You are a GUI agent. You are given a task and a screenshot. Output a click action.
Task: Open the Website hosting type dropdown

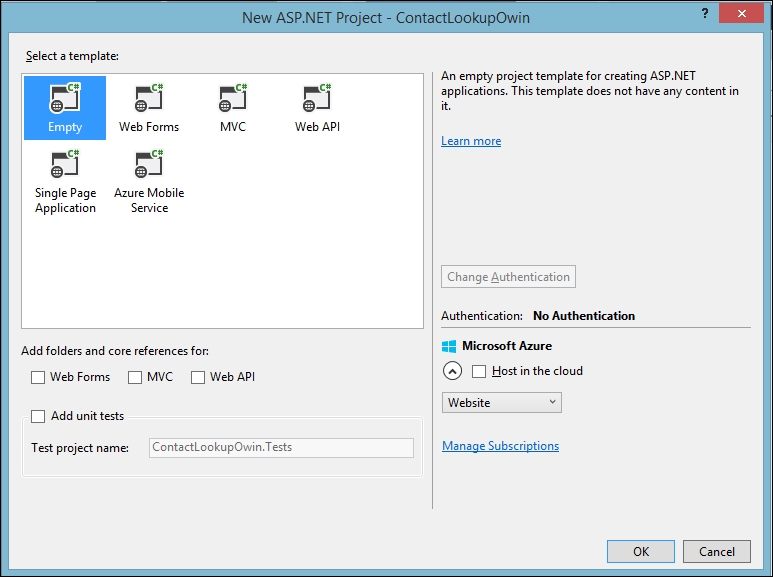point(501,402)
